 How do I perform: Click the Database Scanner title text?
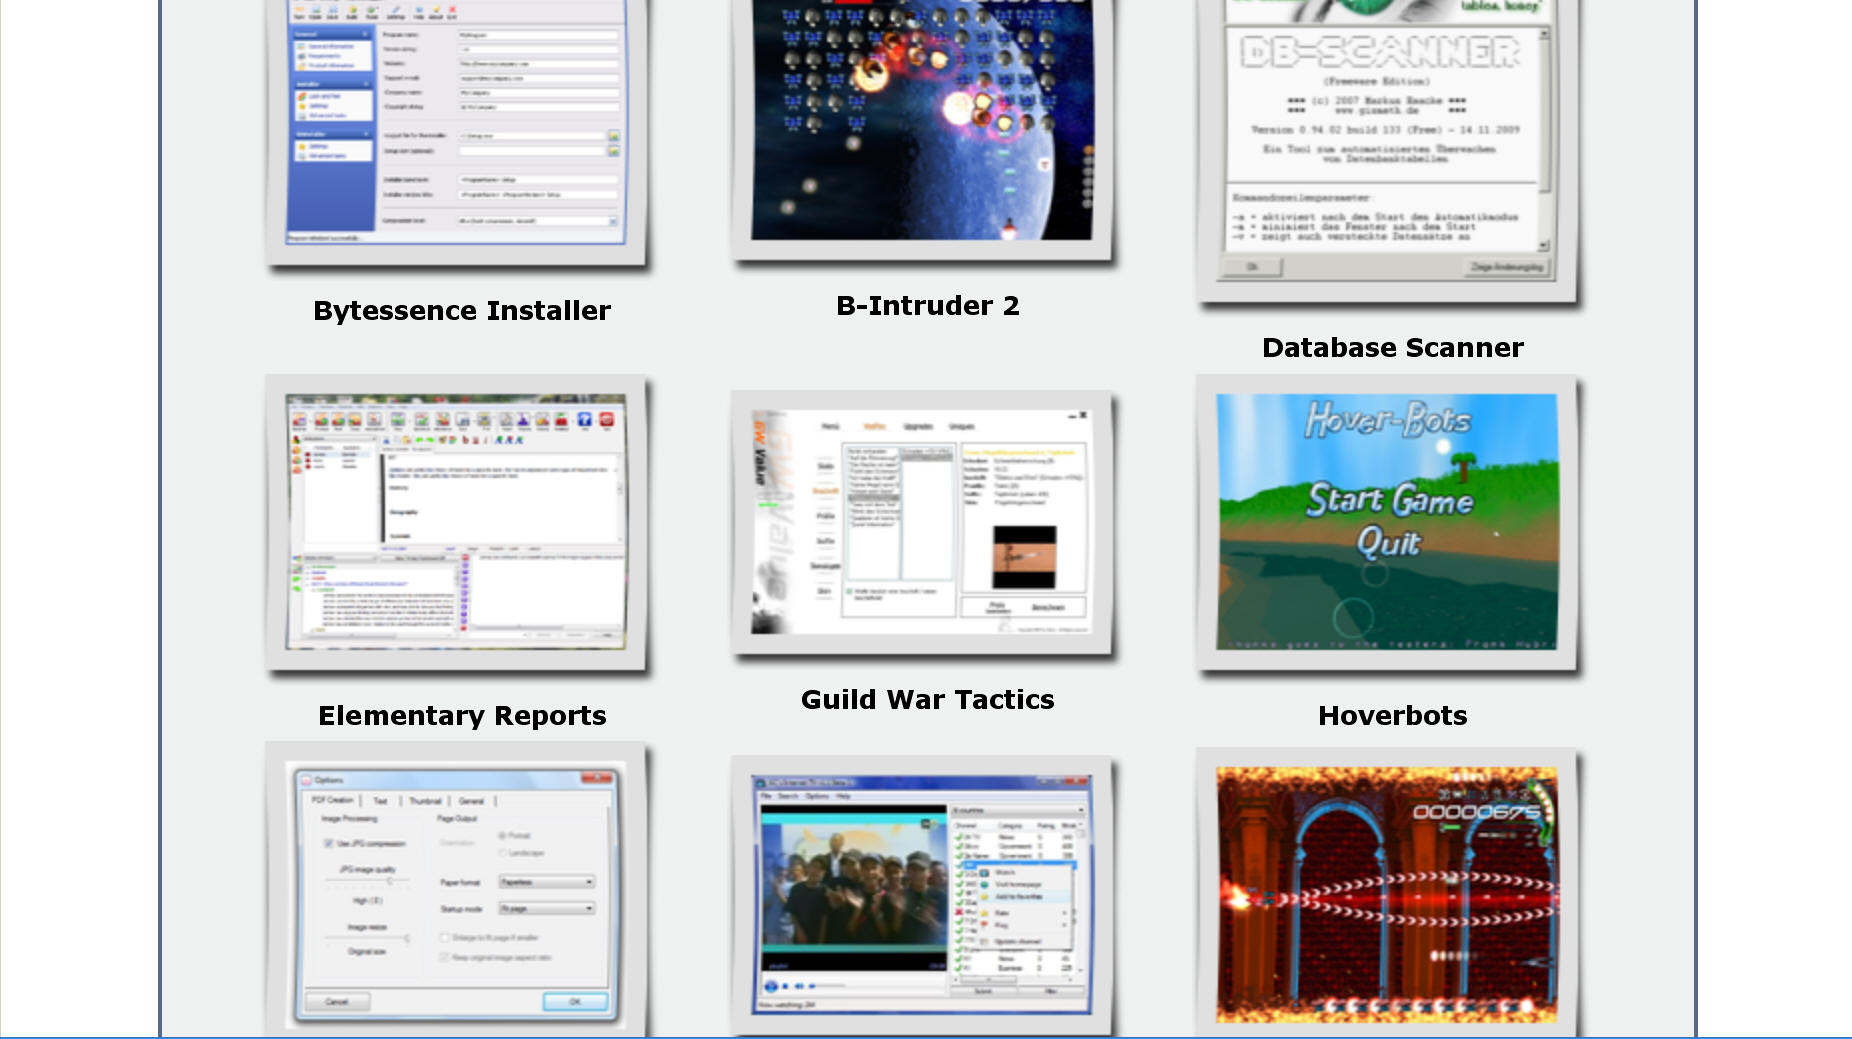click(x=1392, y=348)
